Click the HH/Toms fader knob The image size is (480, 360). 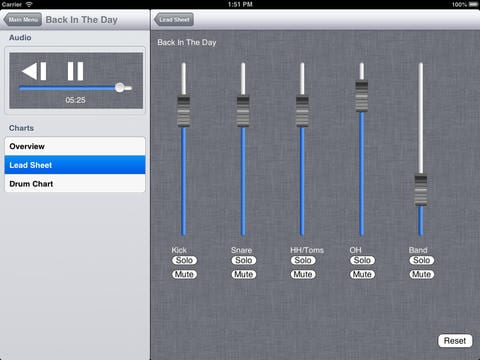(x=302, y=112)
